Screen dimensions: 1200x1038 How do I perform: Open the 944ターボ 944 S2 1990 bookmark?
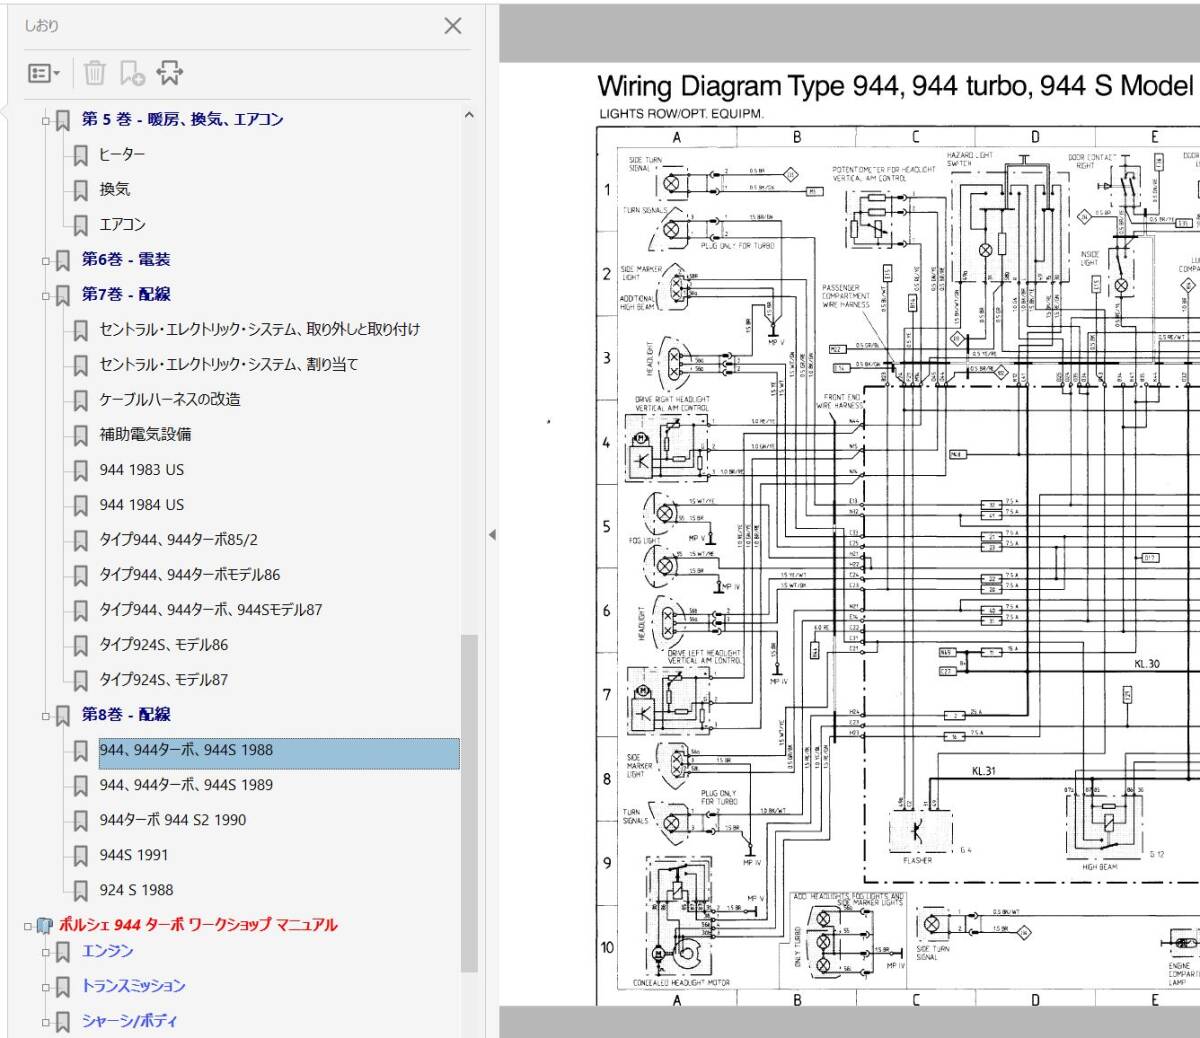click(172, 820)
